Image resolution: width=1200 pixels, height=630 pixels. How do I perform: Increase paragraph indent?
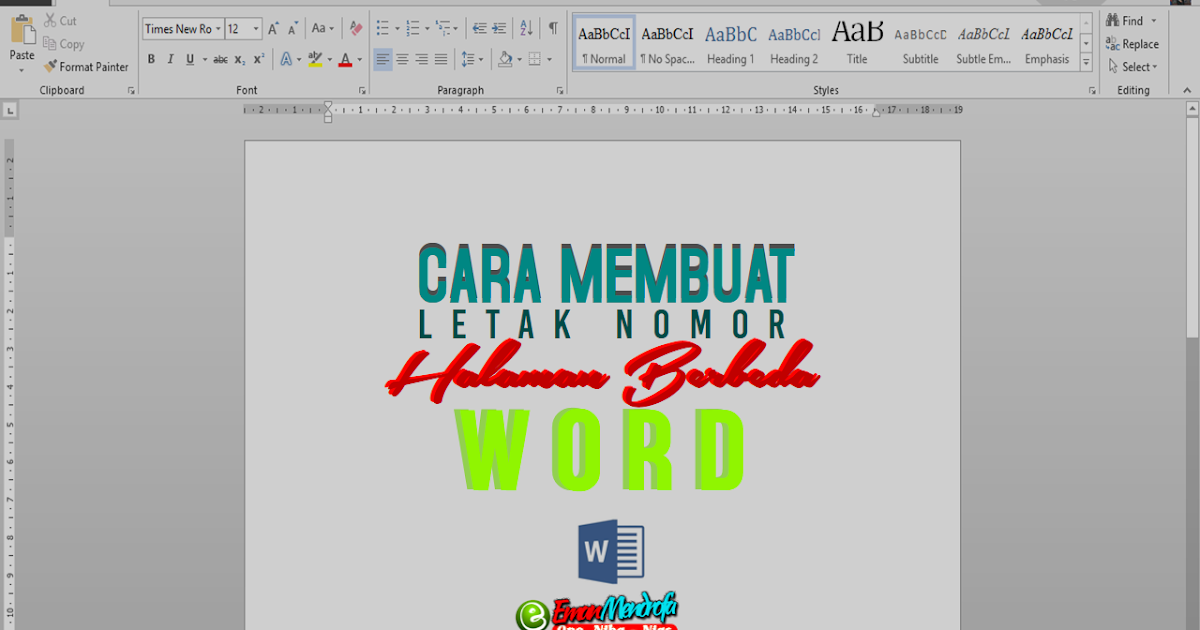pyautogui.click(x=499, y=29)
